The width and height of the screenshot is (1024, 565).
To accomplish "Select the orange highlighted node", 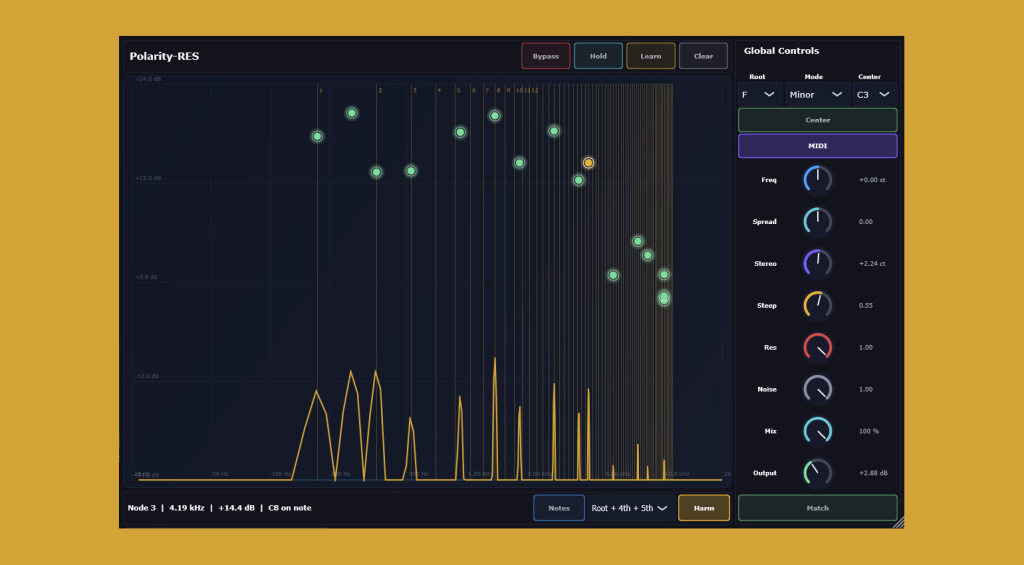I will [588, 163].
